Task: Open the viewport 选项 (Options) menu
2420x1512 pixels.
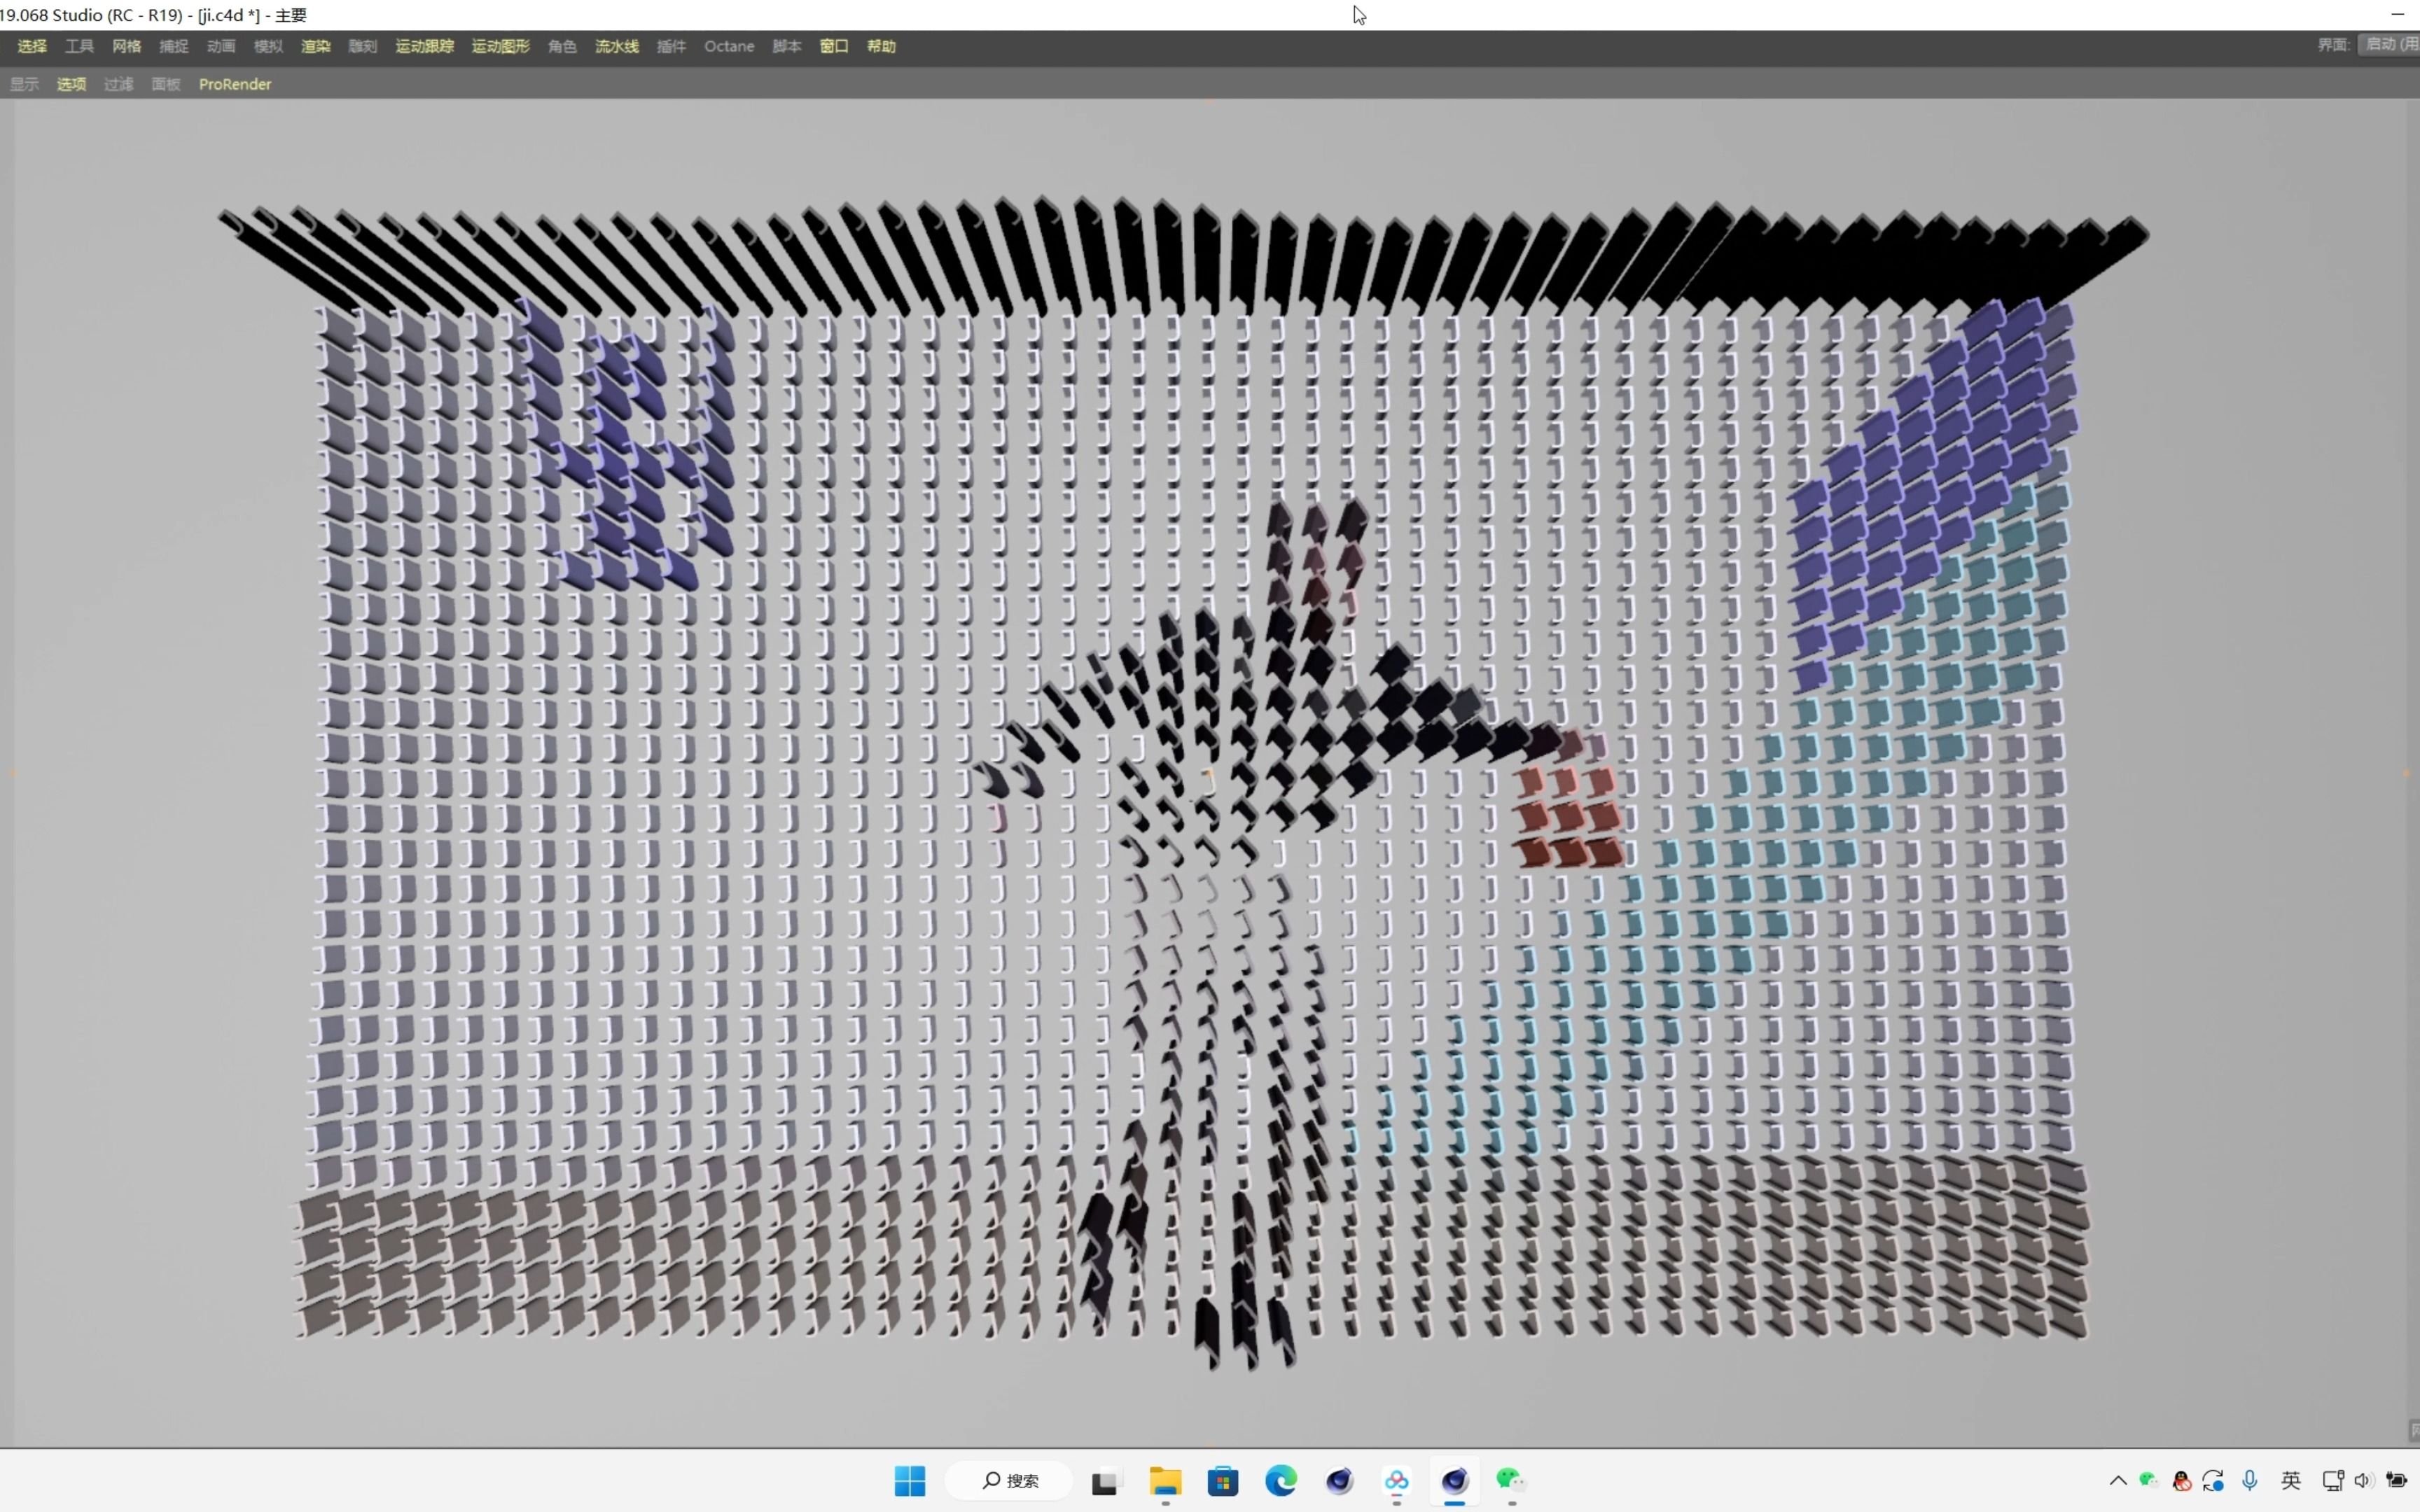Action: (71, 84)
